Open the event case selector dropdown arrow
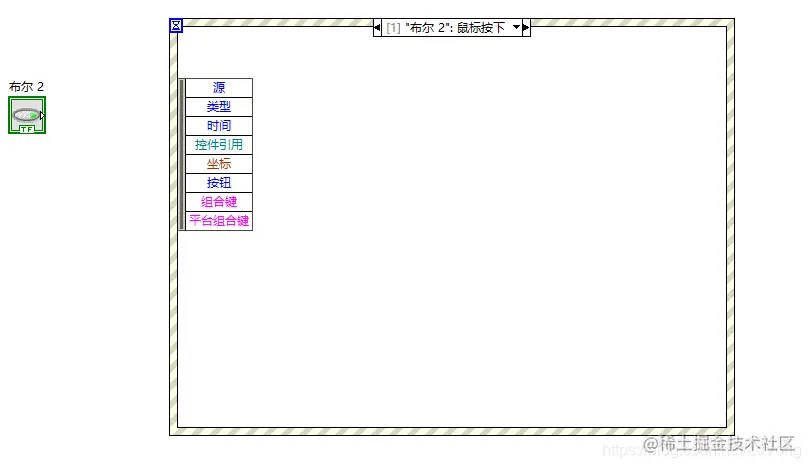 point(516,27)
